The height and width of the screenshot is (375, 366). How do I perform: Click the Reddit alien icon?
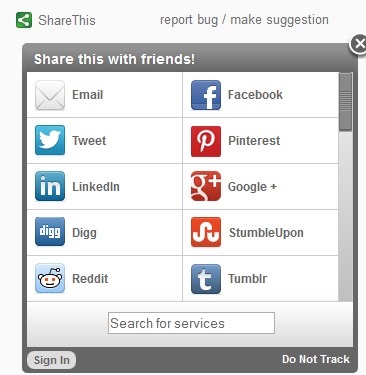[50, 278]
